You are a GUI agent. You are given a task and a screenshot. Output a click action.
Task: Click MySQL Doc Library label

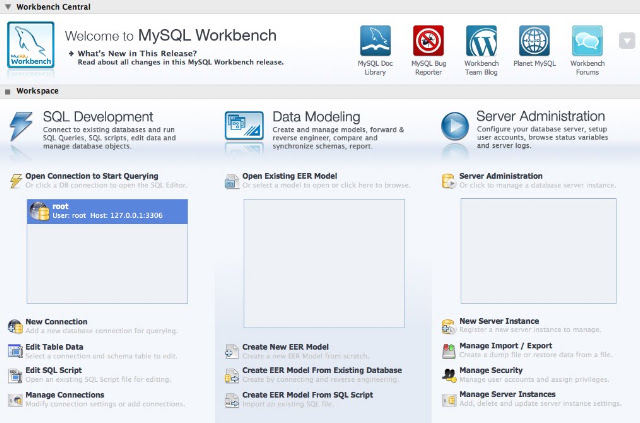(375, 68)
